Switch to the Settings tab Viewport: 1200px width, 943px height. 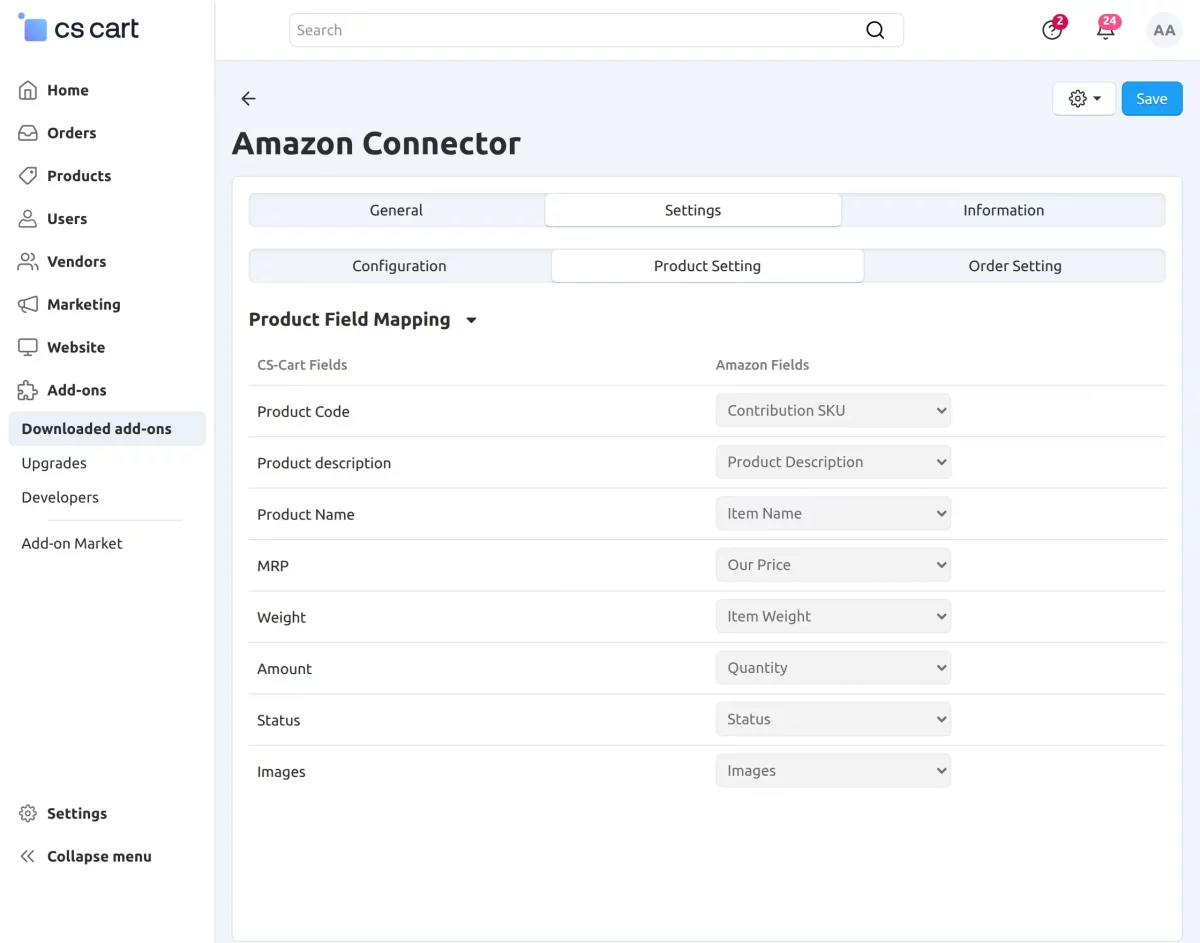[693, 210]
